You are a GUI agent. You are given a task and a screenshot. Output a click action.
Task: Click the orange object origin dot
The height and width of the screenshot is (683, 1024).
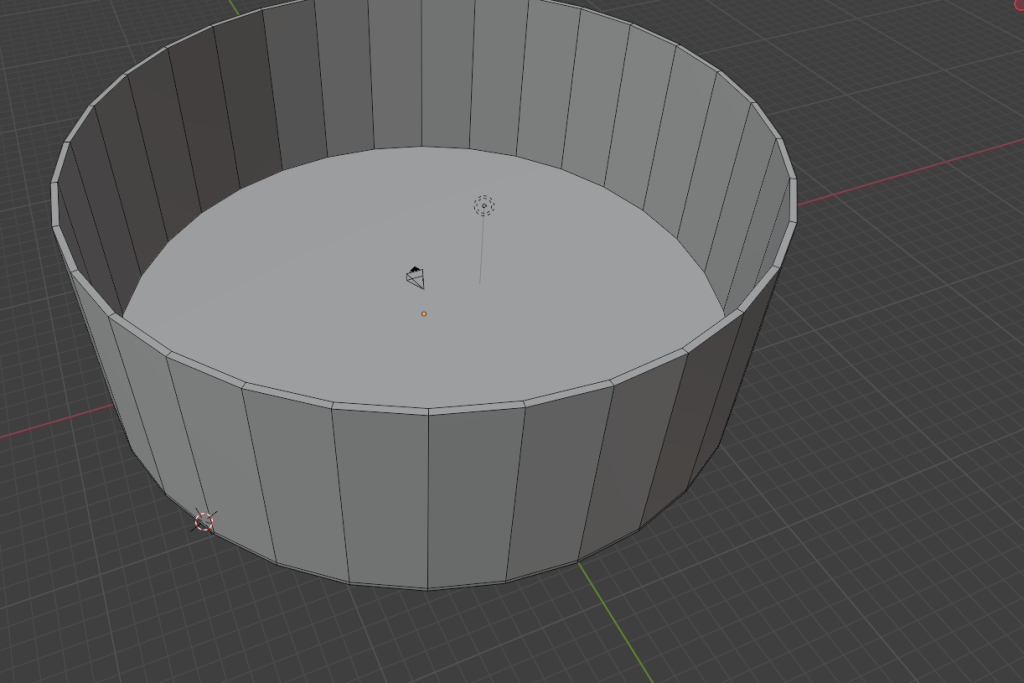pos(424,314)
